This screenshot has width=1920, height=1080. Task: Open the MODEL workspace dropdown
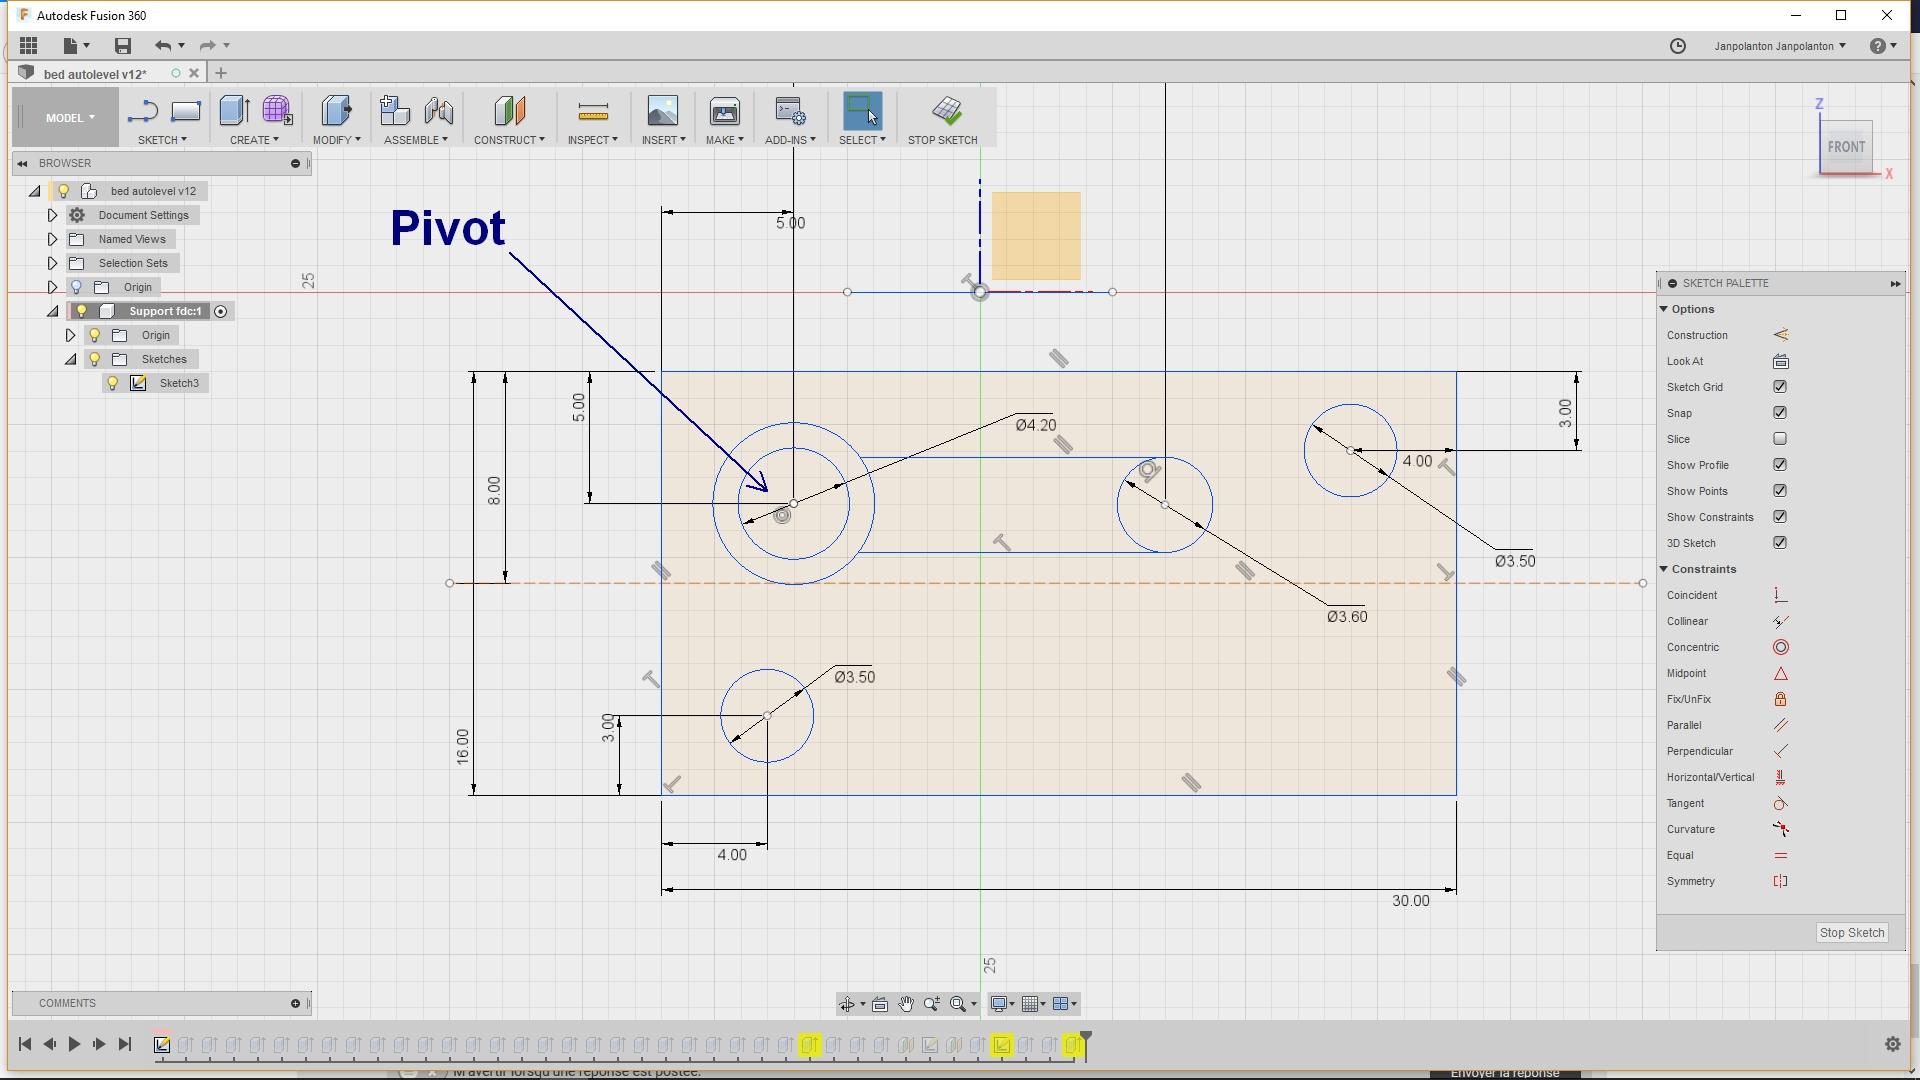[69, 118]
